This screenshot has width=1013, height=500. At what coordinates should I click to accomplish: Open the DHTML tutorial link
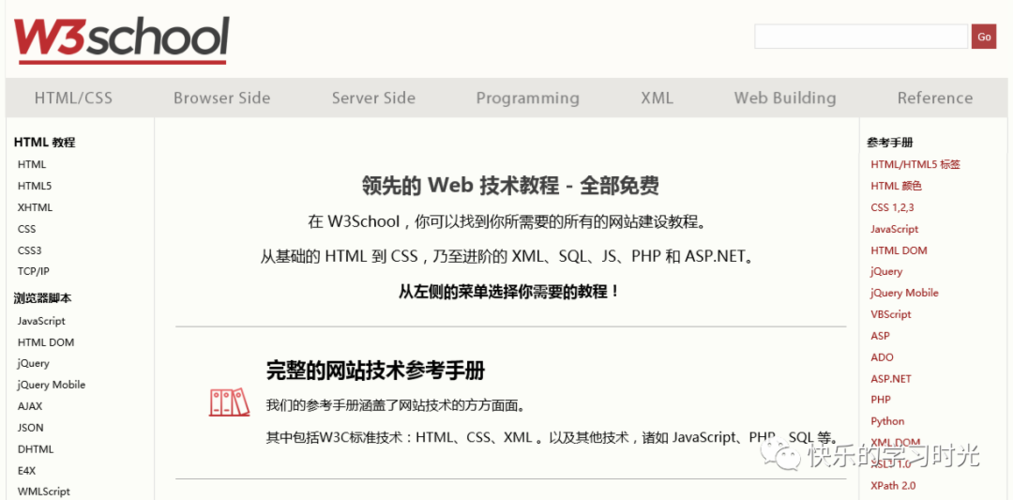(x=36, y=449)
